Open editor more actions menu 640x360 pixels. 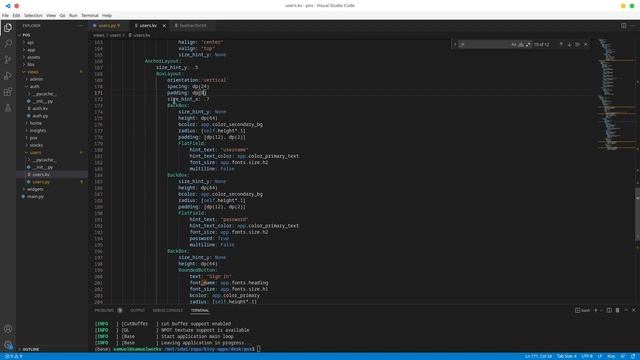[x=633, y=25]
